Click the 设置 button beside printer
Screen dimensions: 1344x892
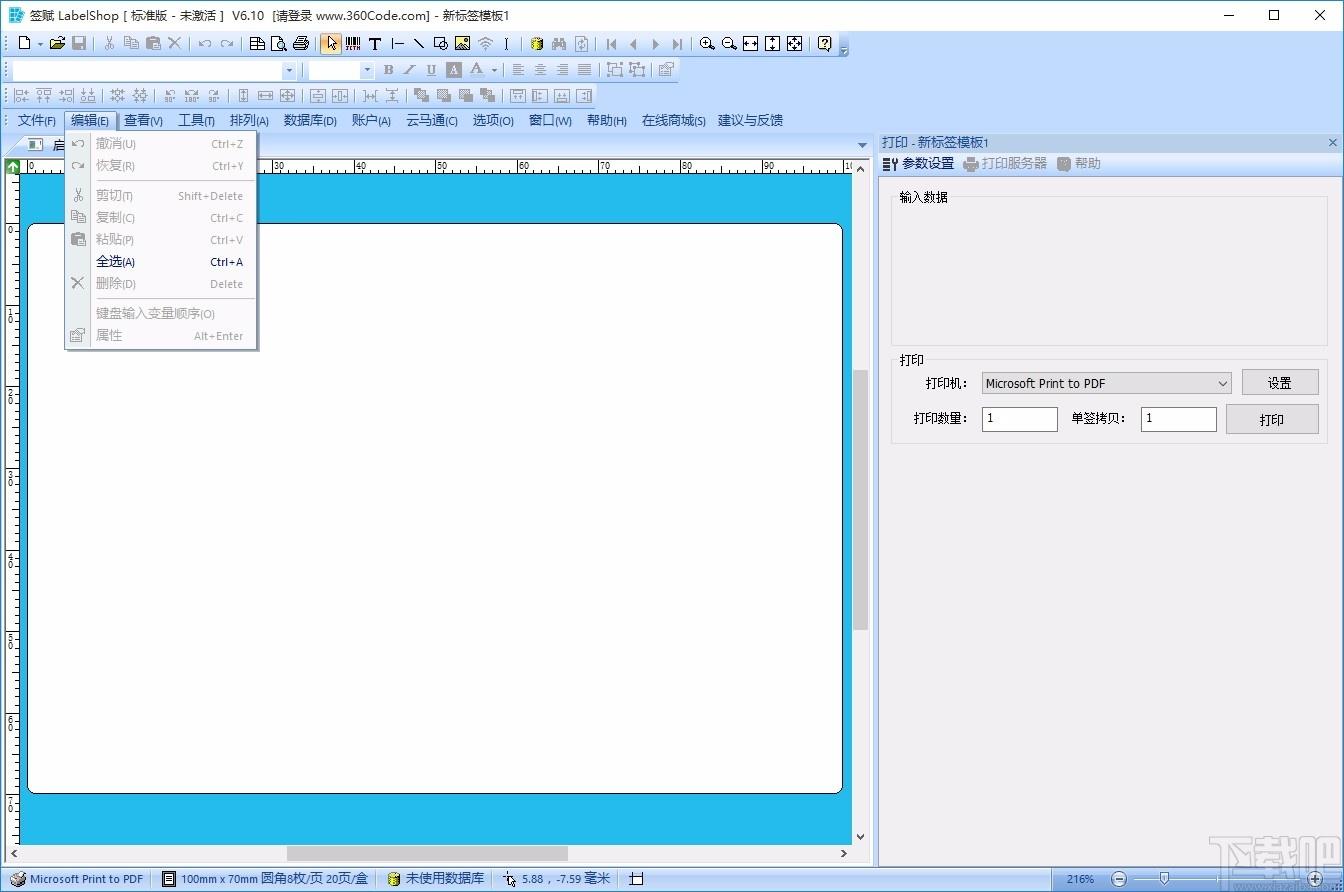1280,382
